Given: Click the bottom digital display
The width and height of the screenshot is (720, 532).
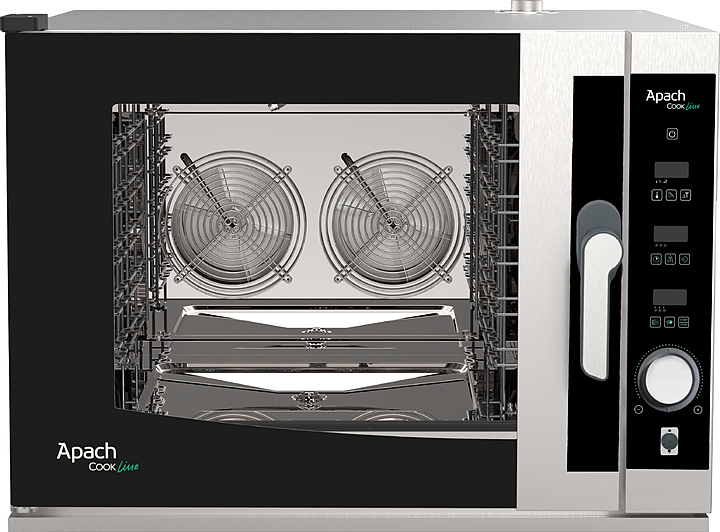Looking at the screenshot, I should (669, 297).
